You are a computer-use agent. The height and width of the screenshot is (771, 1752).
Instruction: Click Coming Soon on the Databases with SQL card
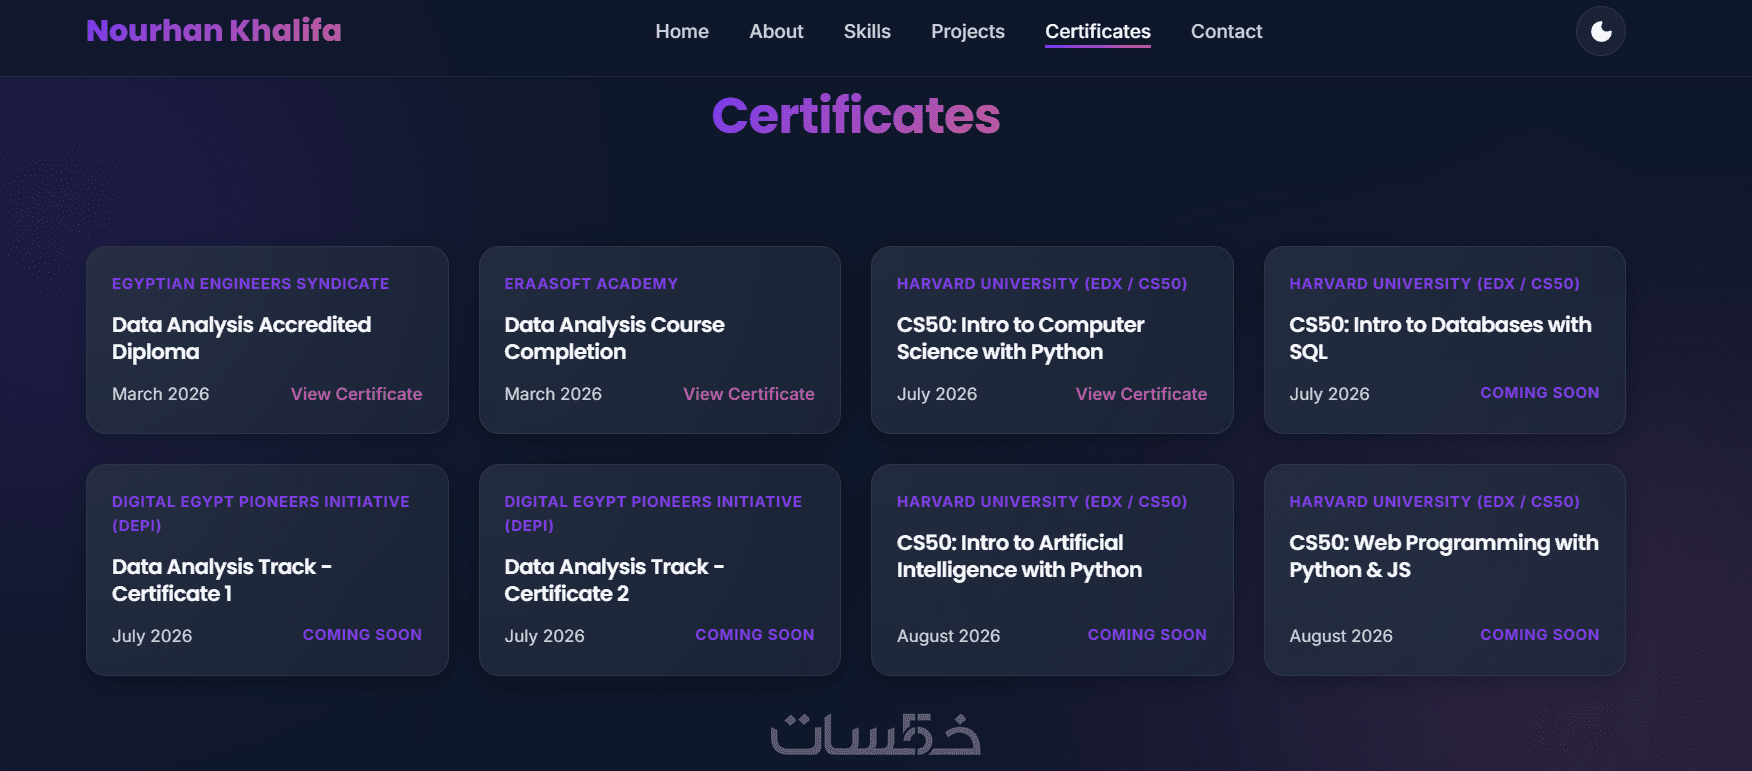[1539, 393]
